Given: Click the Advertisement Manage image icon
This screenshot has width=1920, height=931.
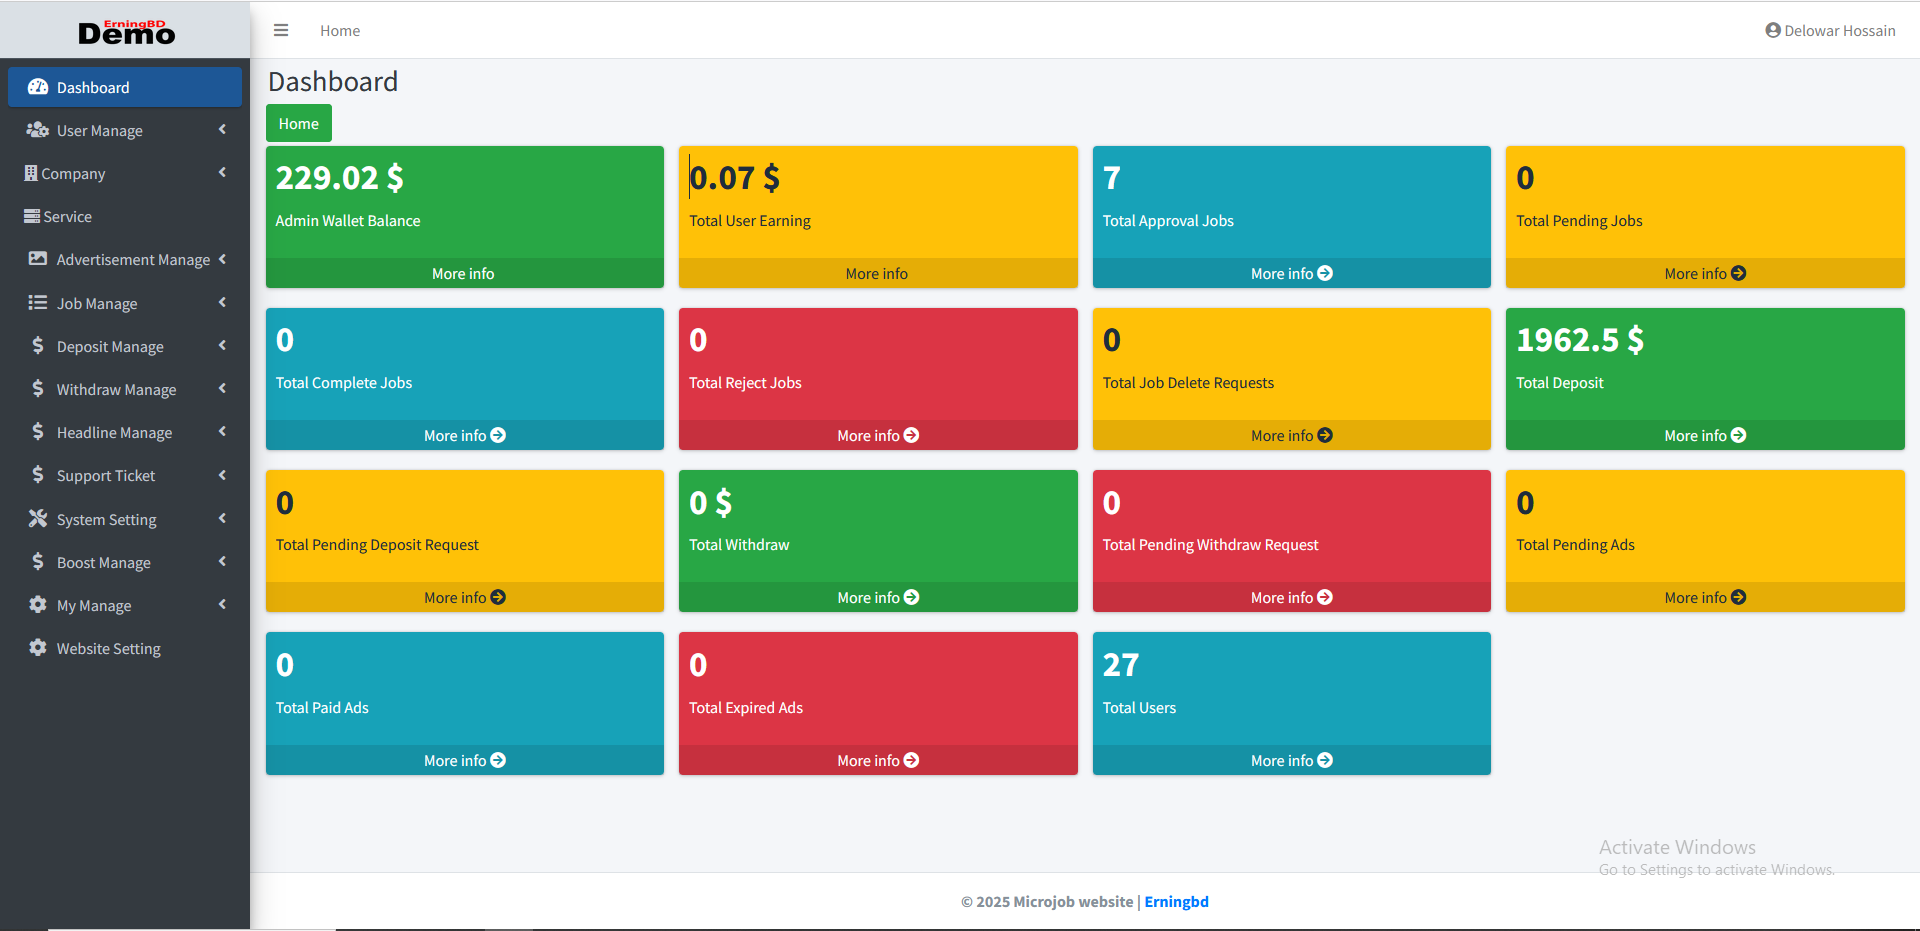Looking at the screenshot, I should (x=38, y=259).
